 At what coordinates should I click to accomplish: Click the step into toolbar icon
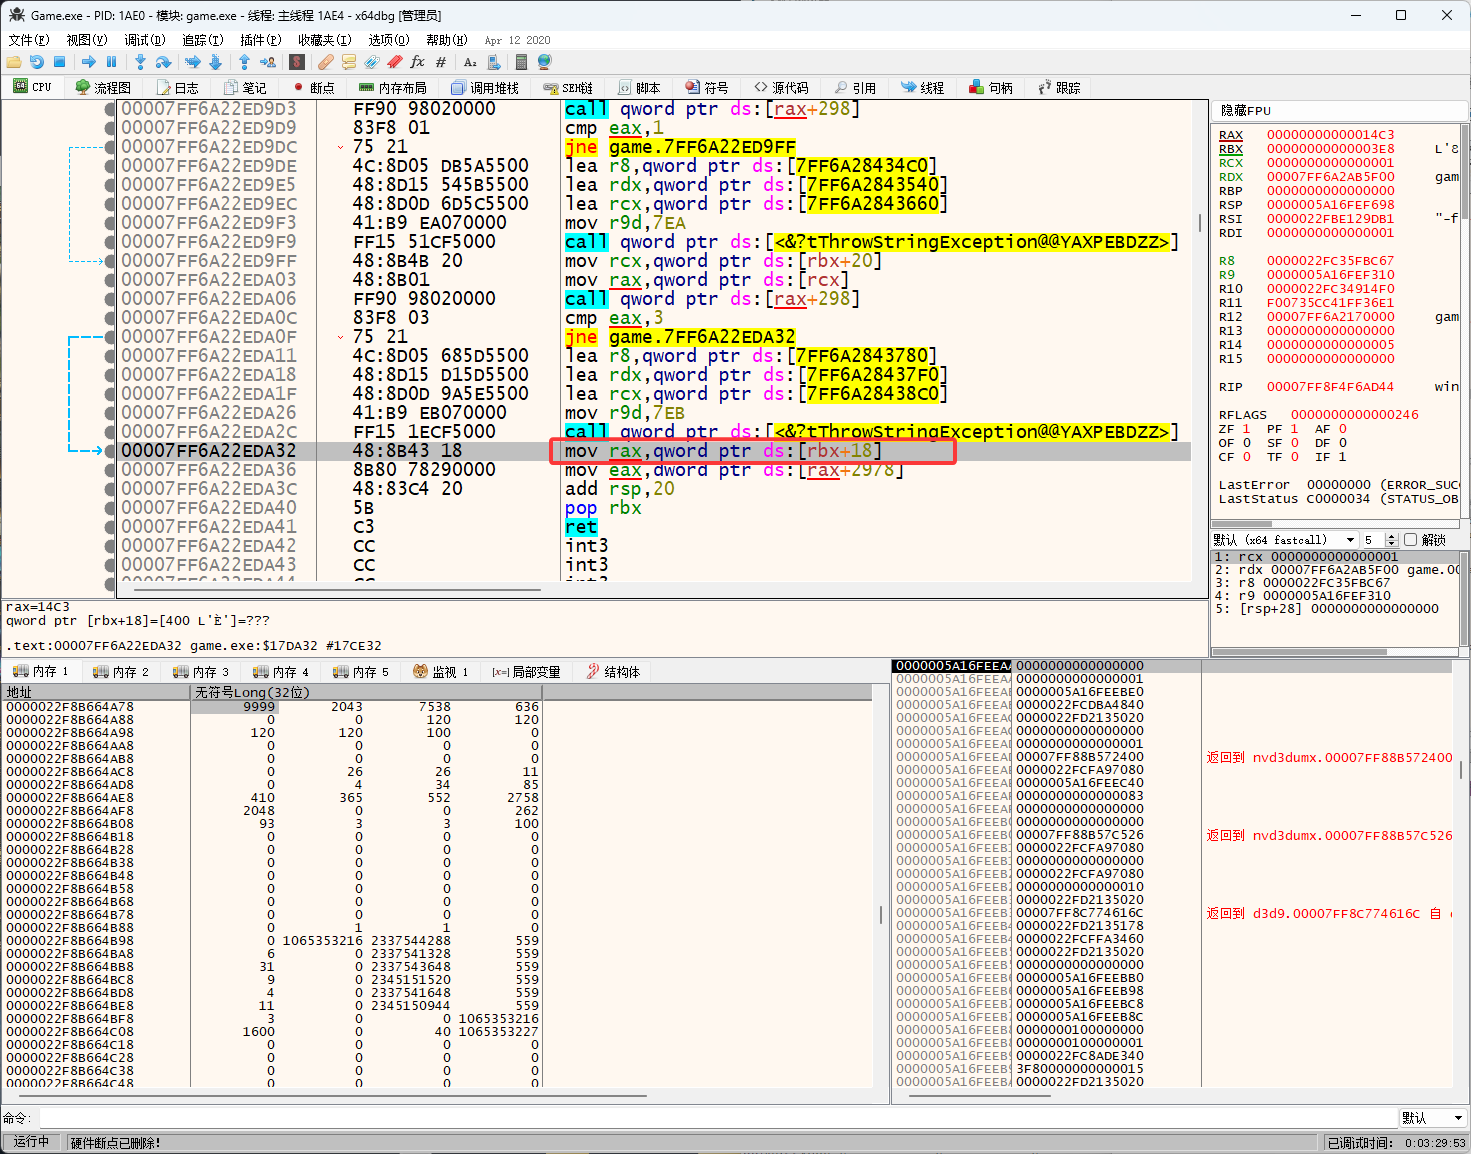[140, 62]
